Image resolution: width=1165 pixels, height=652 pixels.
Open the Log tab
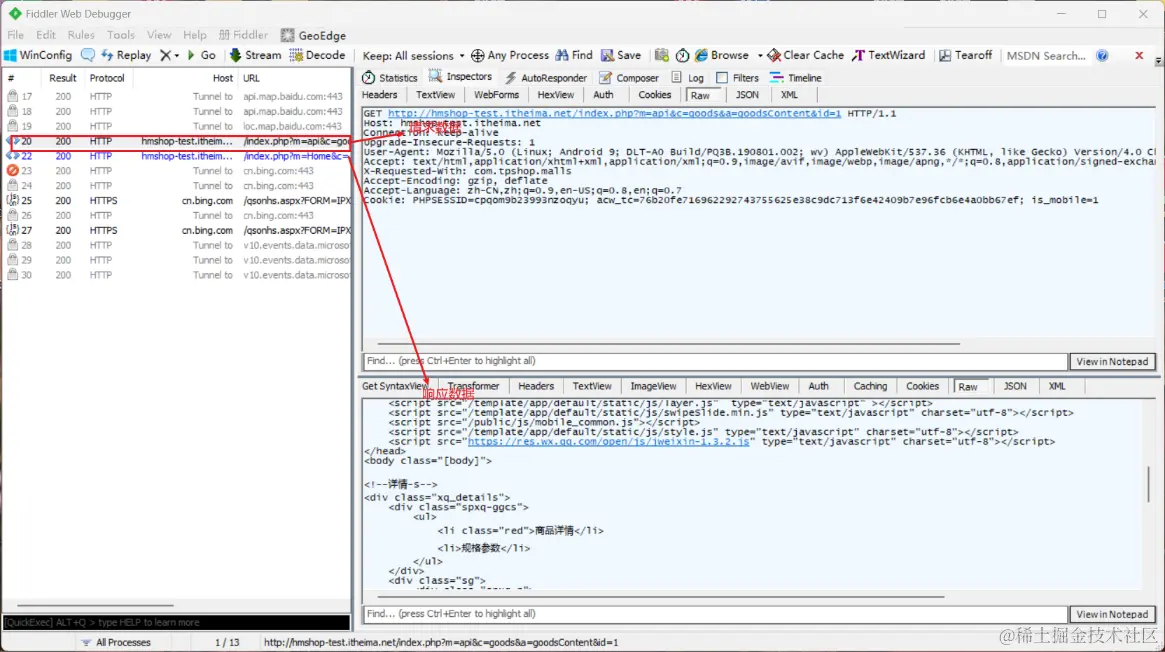pyautogui.click(x=687, y=77)
